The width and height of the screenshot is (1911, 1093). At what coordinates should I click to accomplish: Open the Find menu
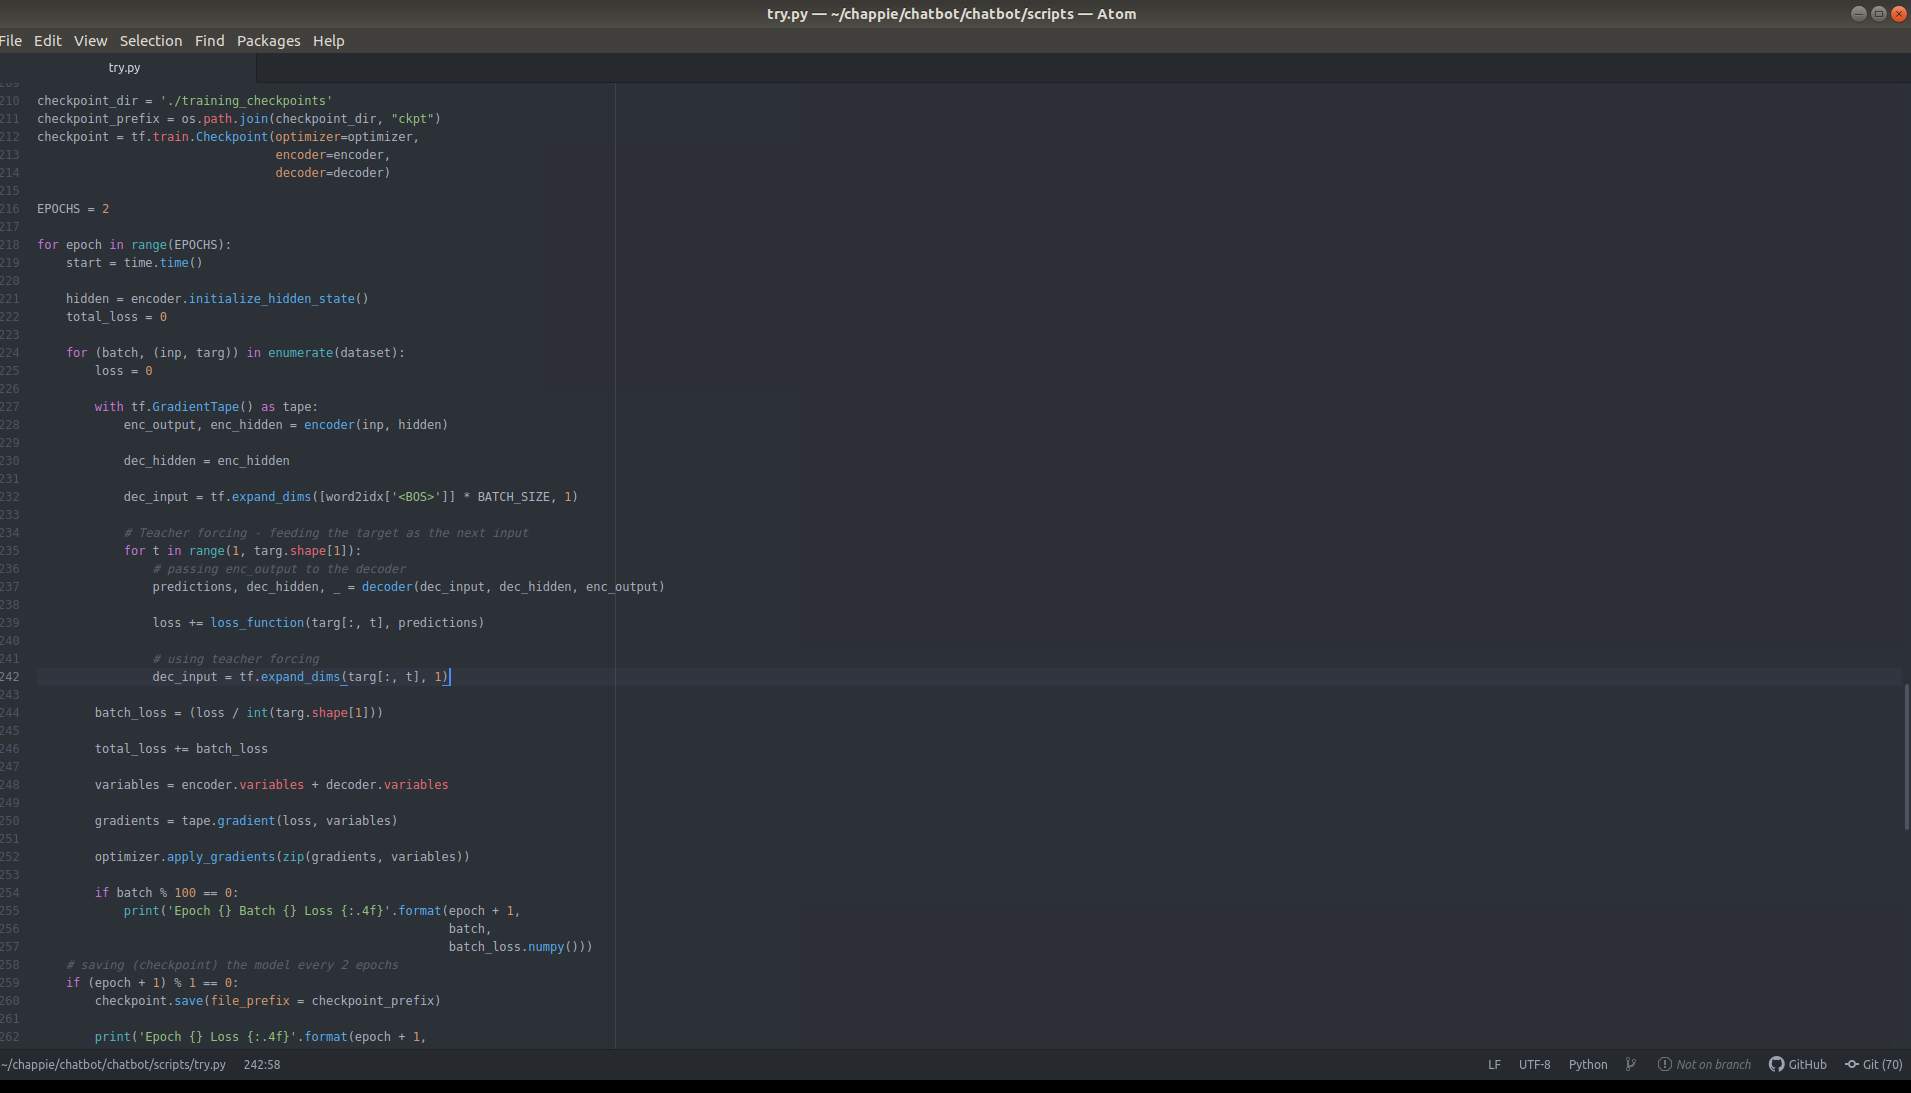click(209, 41)
